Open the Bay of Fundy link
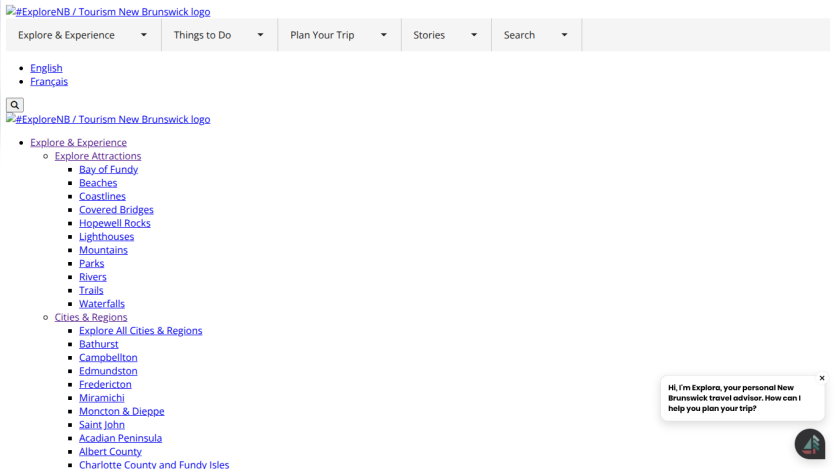 click(109, 169)
